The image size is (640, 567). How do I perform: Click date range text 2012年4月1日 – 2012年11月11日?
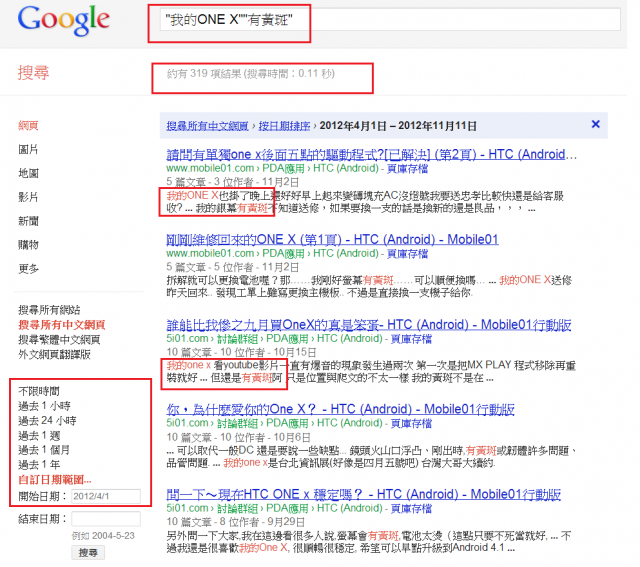coord(398,126)
